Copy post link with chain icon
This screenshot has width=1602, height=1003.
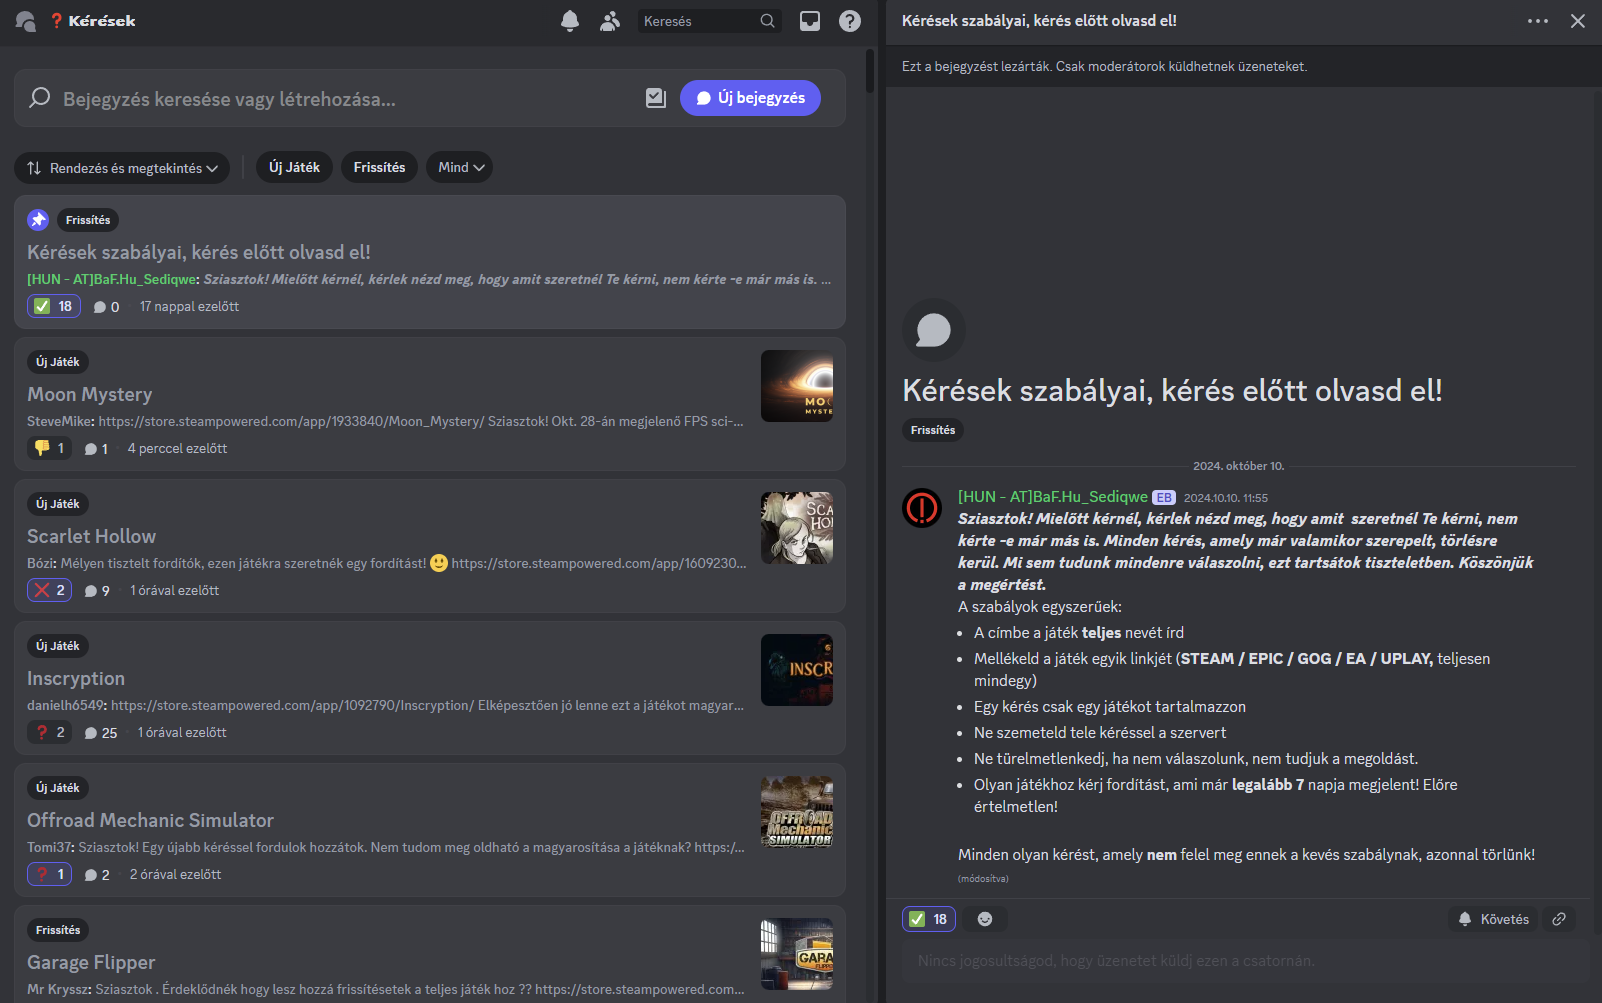point(1559,919)
